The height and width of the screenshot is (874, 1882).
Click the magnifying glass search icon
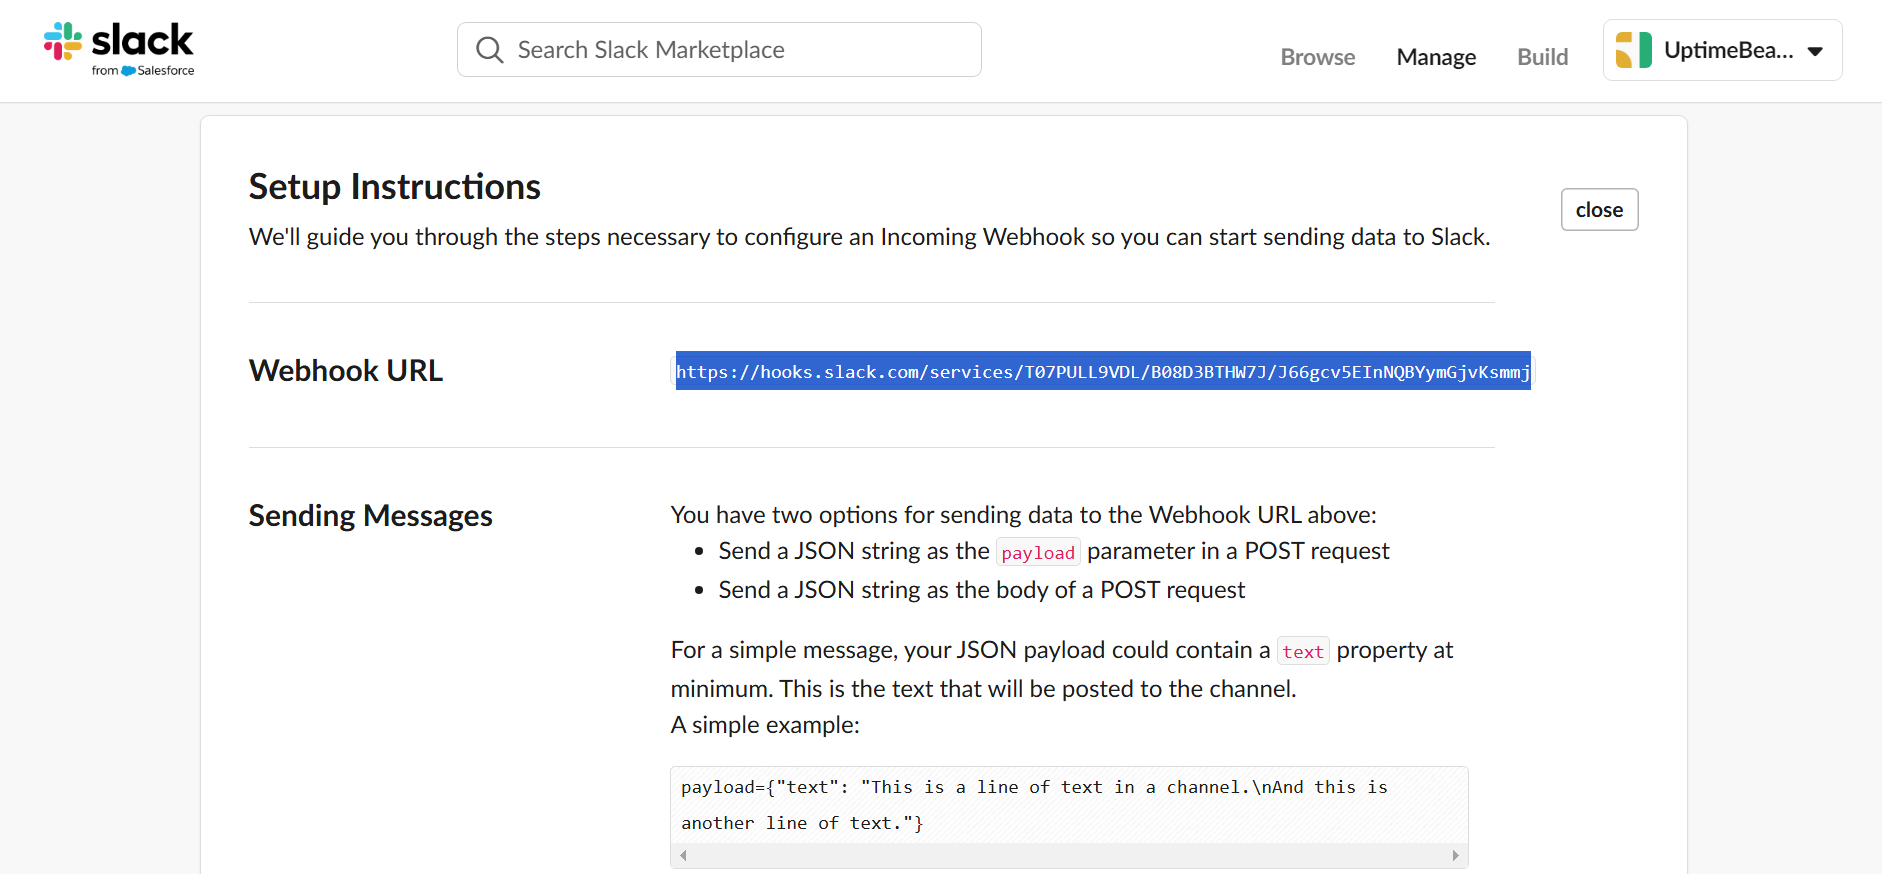pos(489,49)
